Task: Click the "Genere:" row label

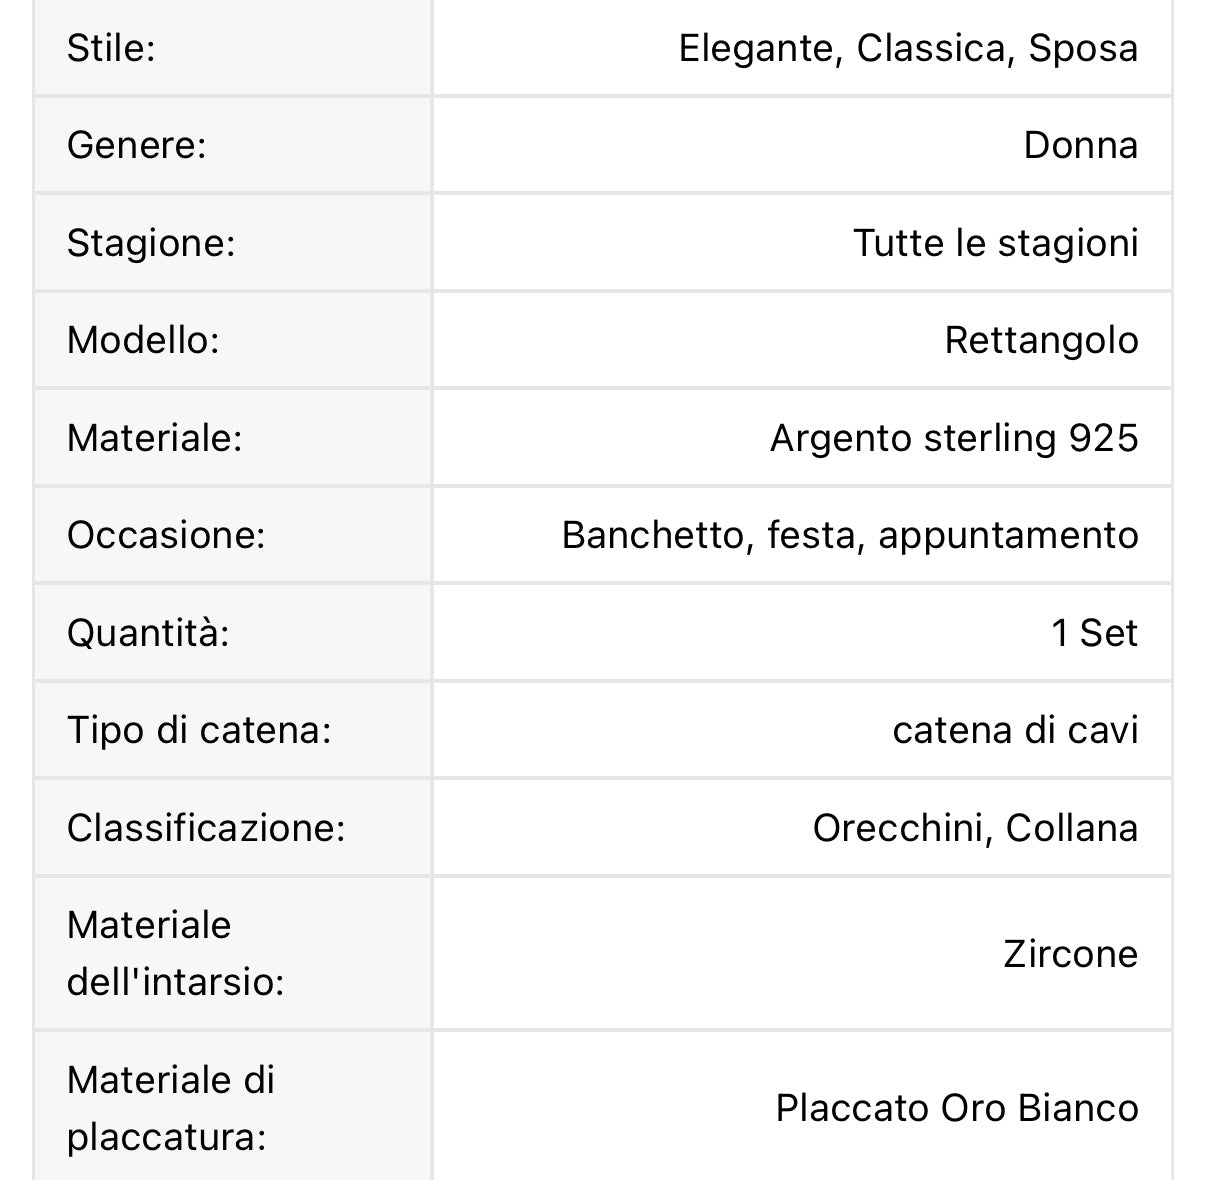Action: [x=136, y=146]
